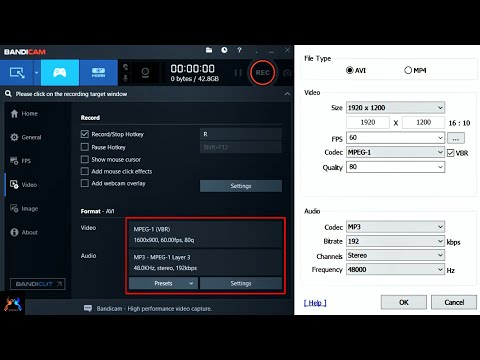480x360 pixels.
Task: Click the Video sidebar icon
Action: pyautogui.click(x=14, y=184)
